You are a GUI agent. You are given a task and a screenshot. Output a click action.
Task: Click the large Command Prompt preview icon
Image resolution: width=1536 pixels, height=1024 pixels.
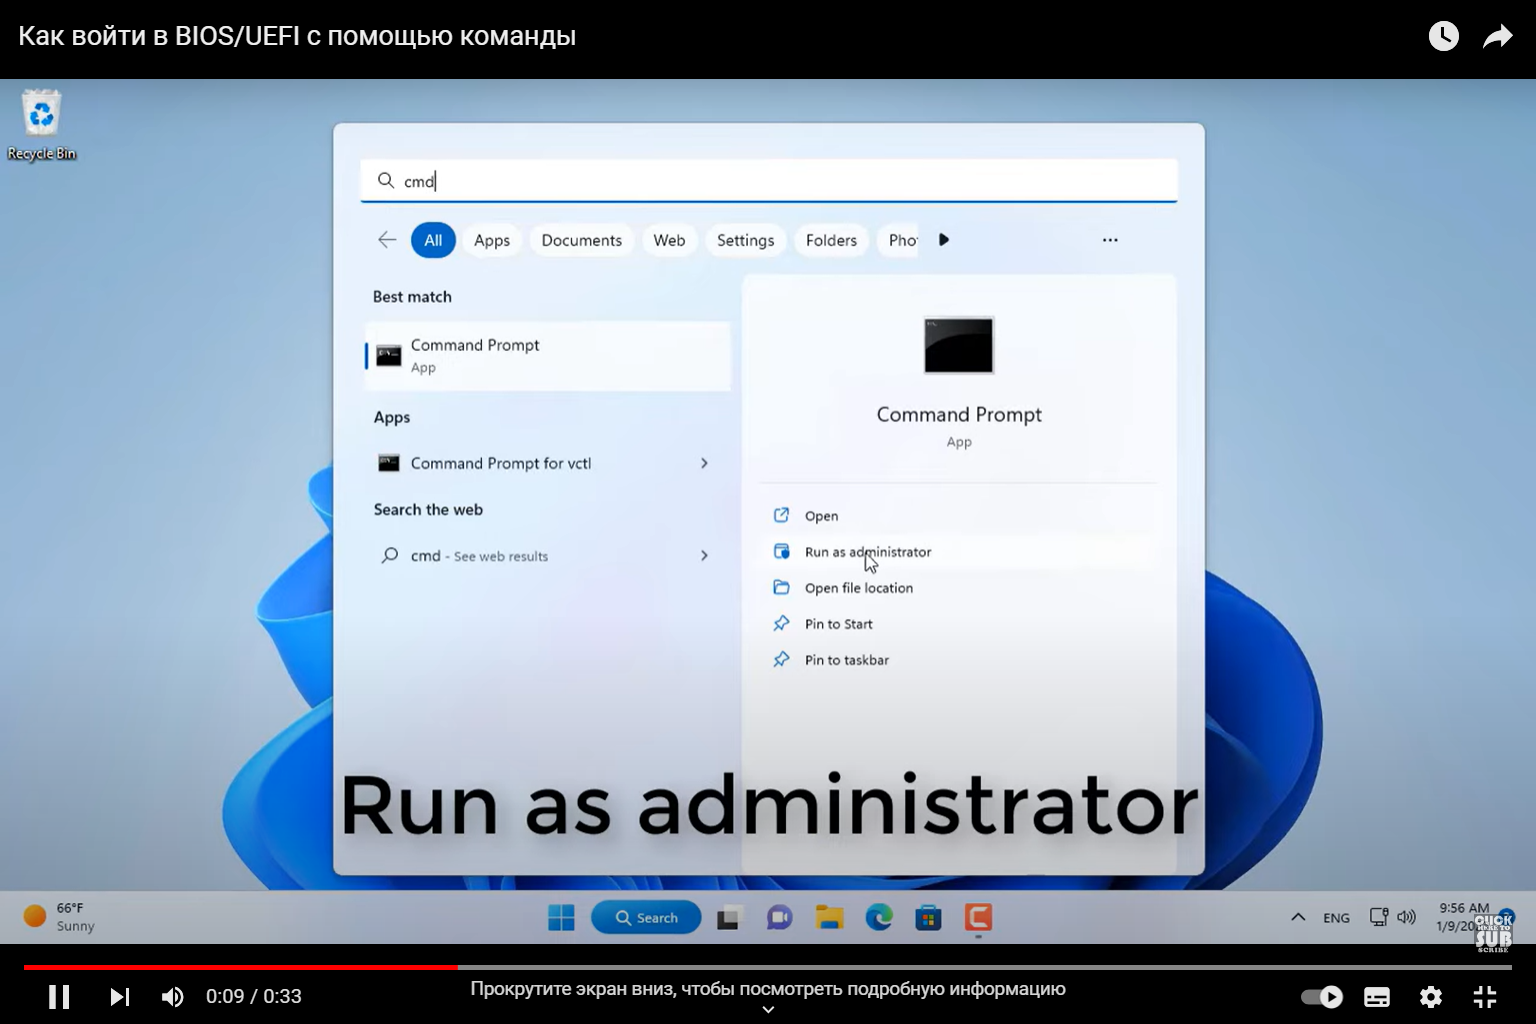point(959,345)
